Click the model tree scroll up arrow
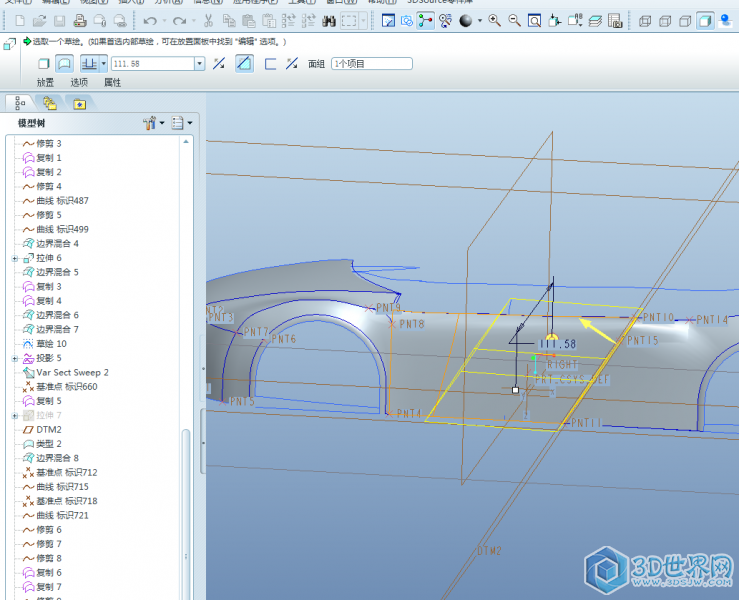 [x=186, y=141]
